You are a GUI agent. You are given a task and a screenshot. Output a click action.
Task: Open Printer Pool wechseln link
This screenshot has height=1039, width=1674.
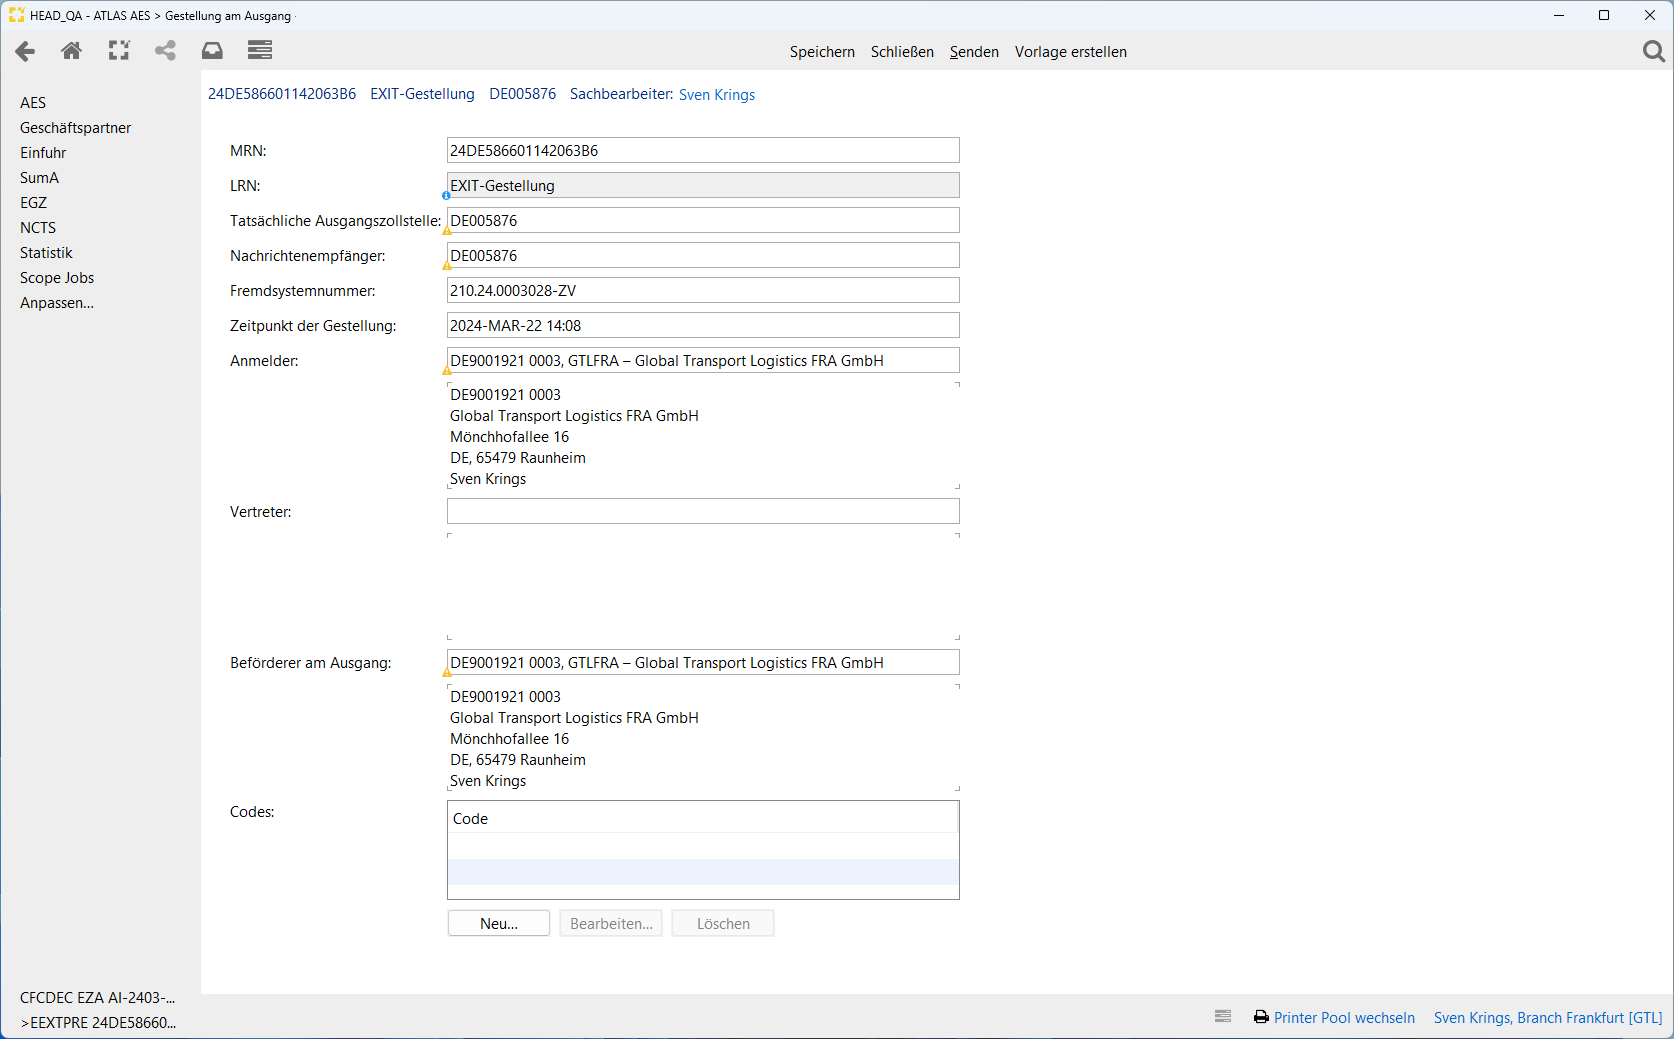(x=1344, y=1018)
